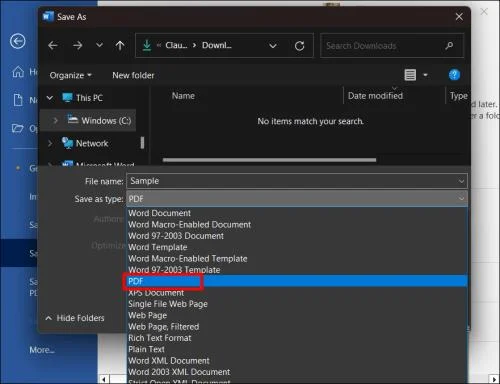Open recent locations chevron next to Forward
Viewport: 500px width, 384px height.
click(x=99, y=45)
